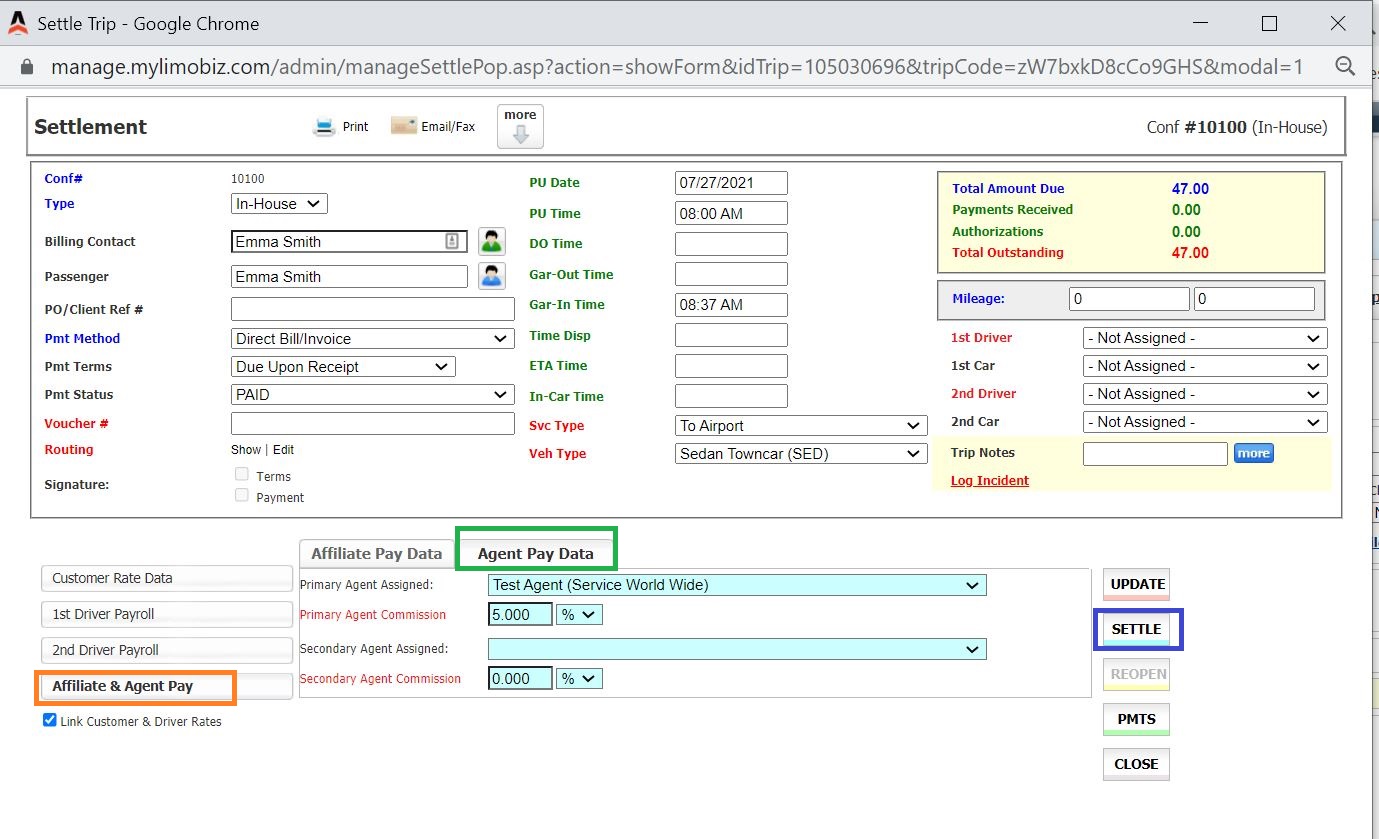Click contact card icon in Billing Contact field
The image size is (1379, 839).
tap(452, 241)
